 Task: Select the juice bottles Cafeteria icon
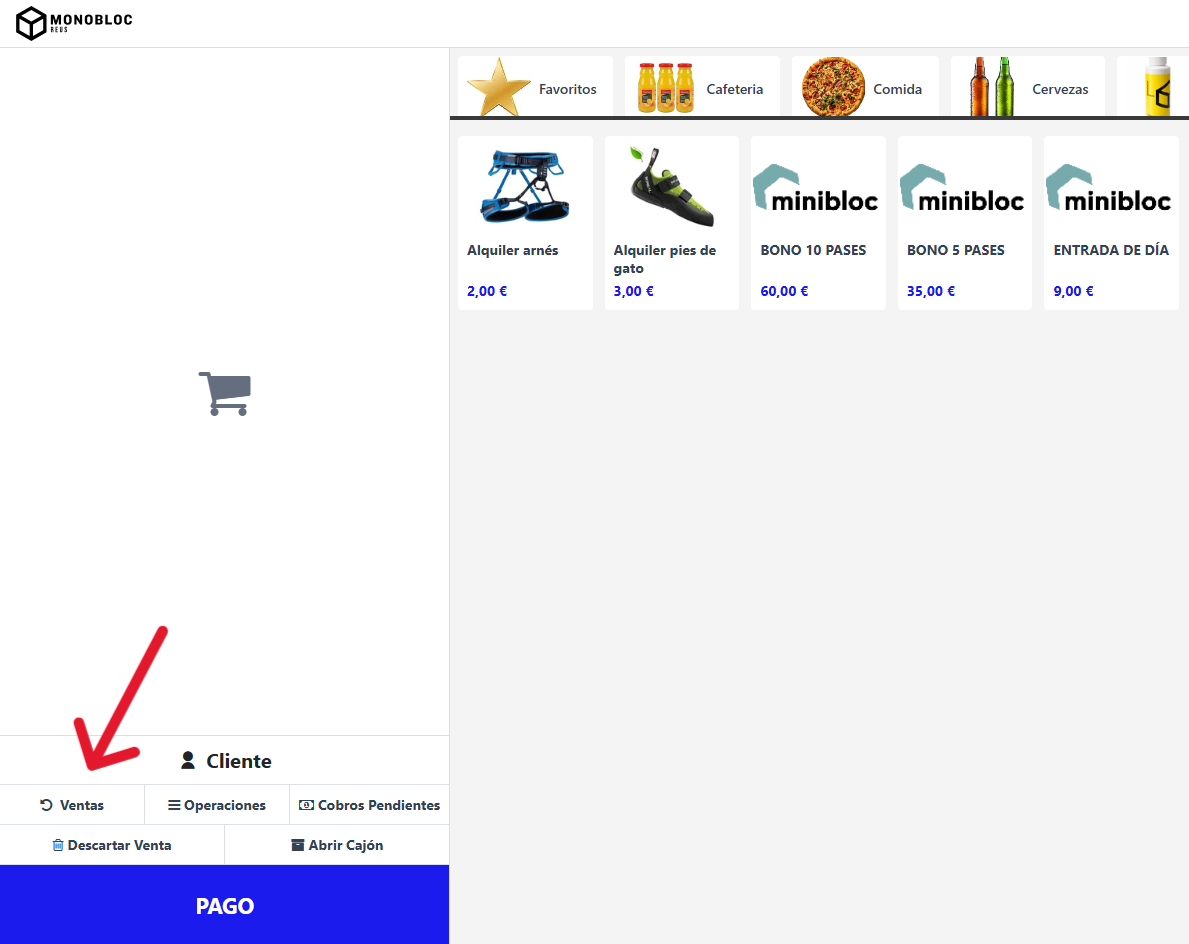point(666,88)
